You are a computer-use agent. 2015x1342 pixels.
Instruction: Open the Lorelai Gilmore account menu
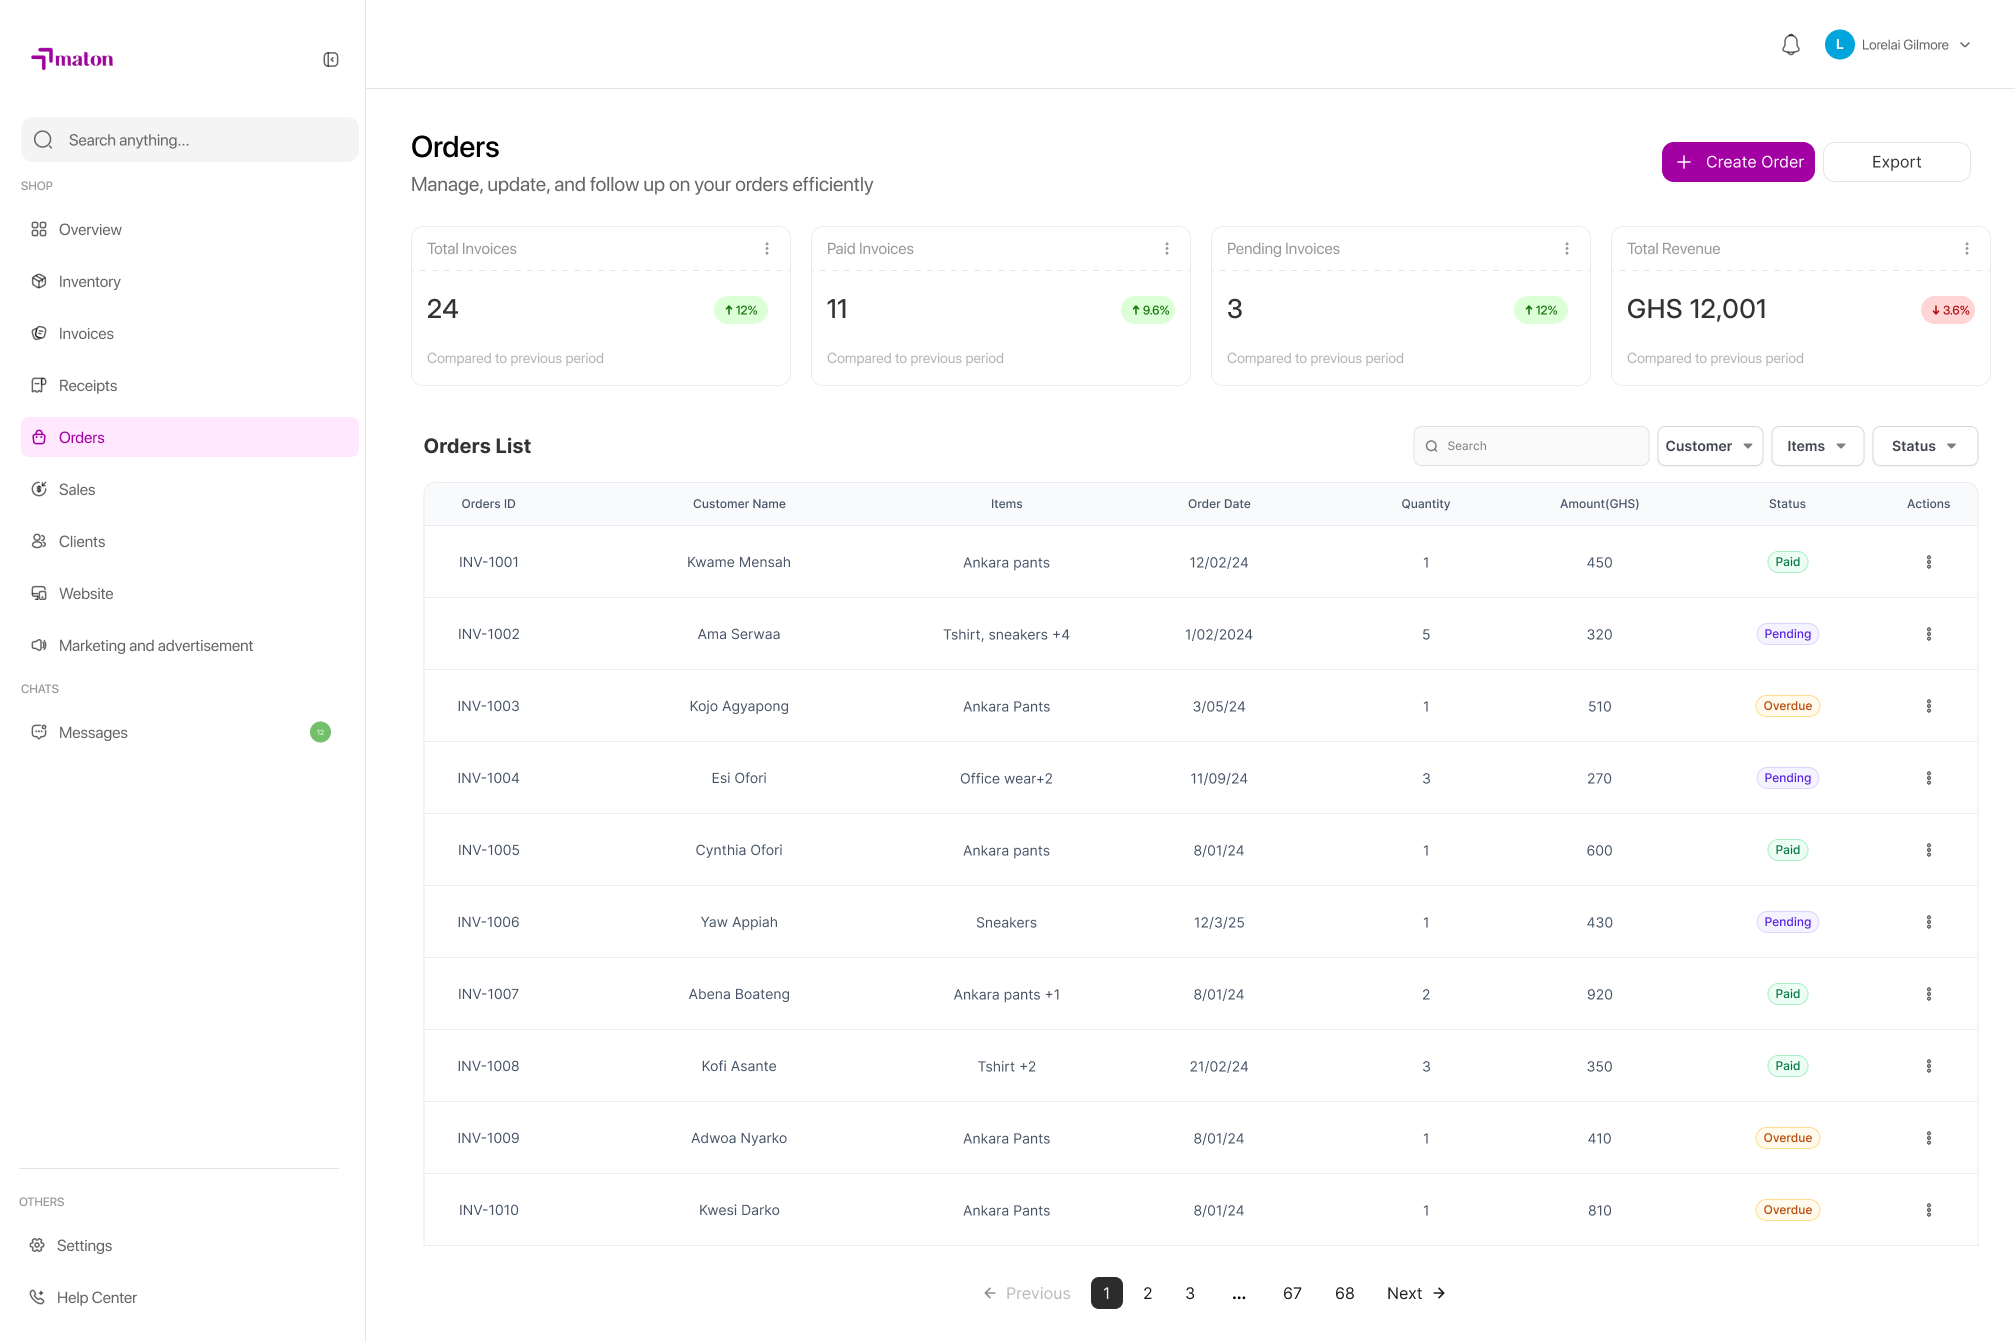[x=1898, y=45]
